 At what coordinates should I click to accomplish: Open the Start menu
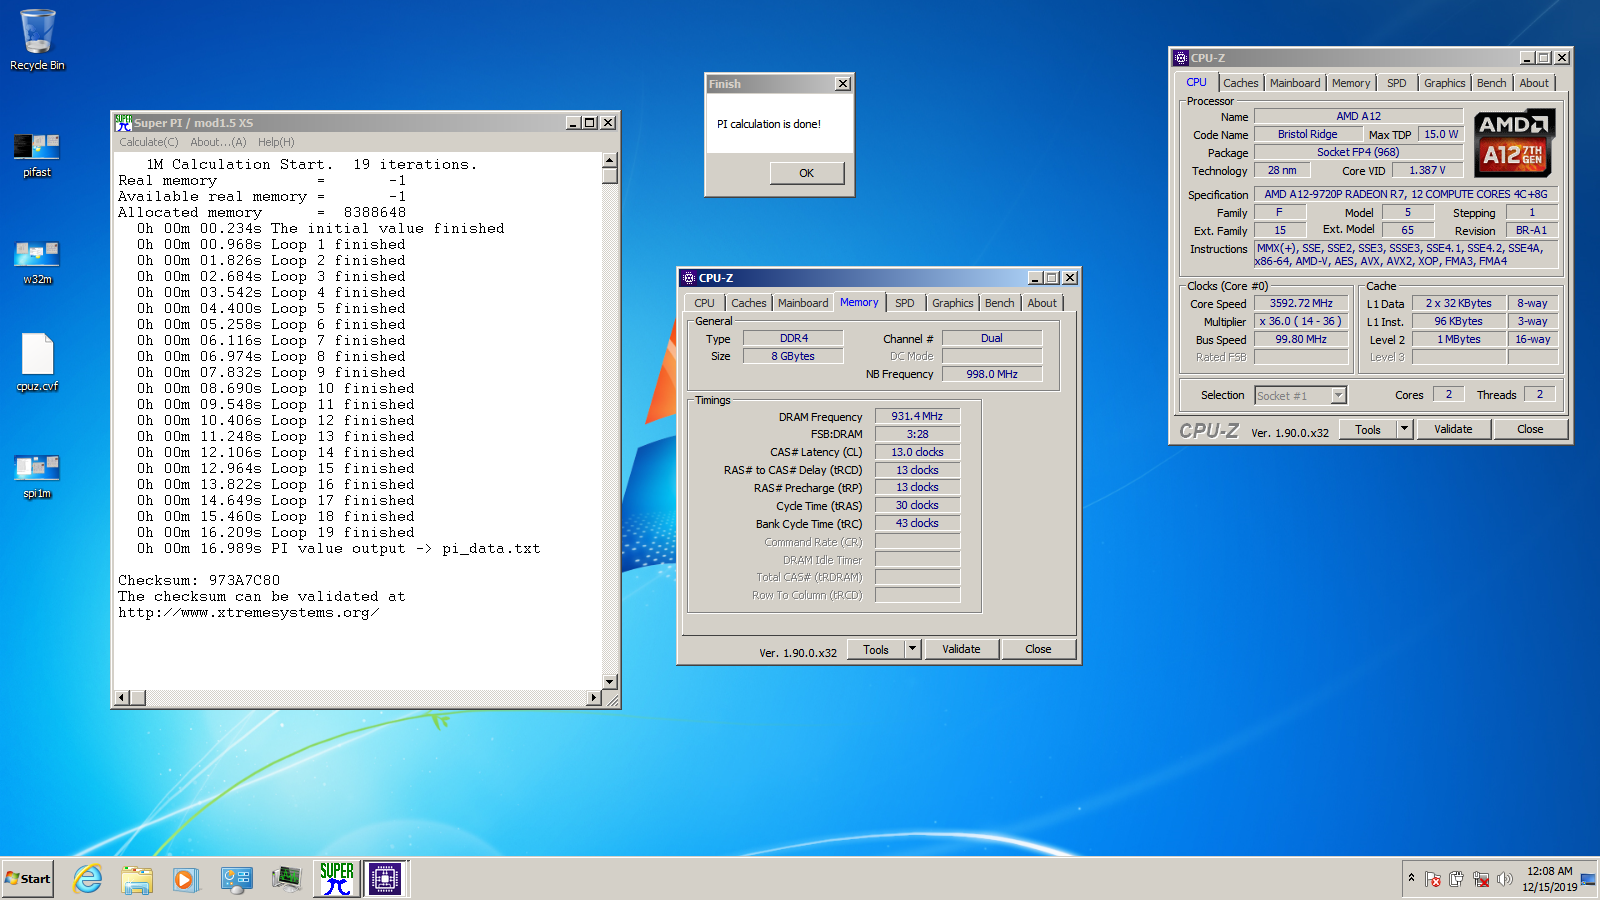[x=28, y=879]
